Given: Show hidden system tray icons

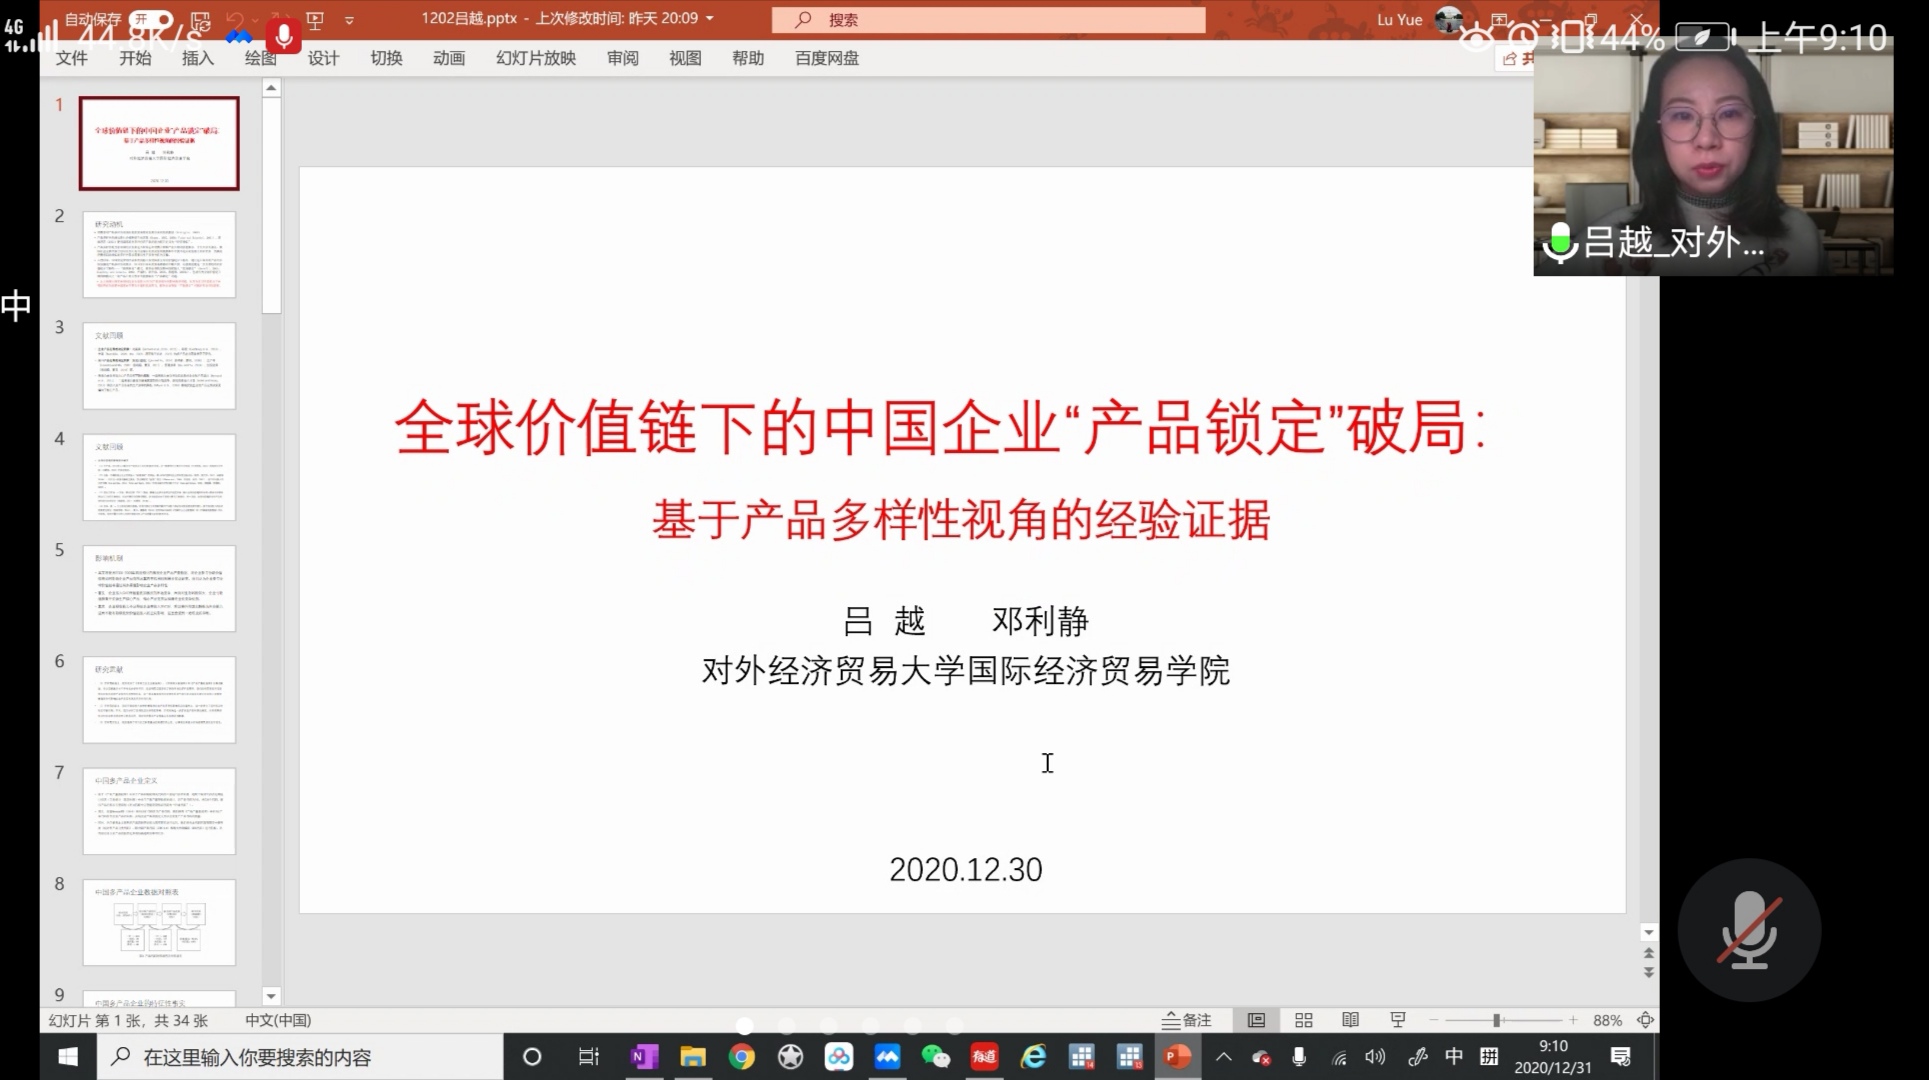Looking at the screenshot, I should (1223, 1057).
